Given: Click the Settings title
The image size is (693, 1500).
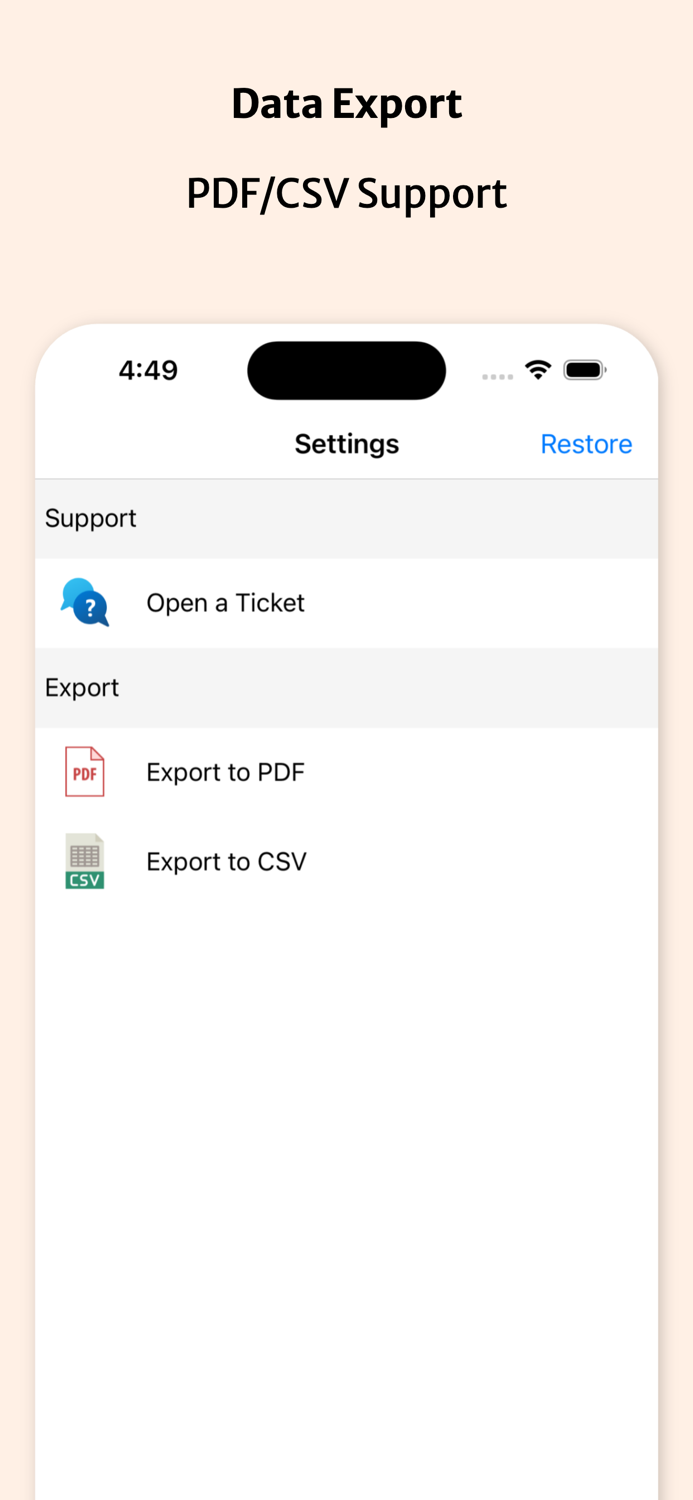Looking at the screenshot, I should 346,443.
